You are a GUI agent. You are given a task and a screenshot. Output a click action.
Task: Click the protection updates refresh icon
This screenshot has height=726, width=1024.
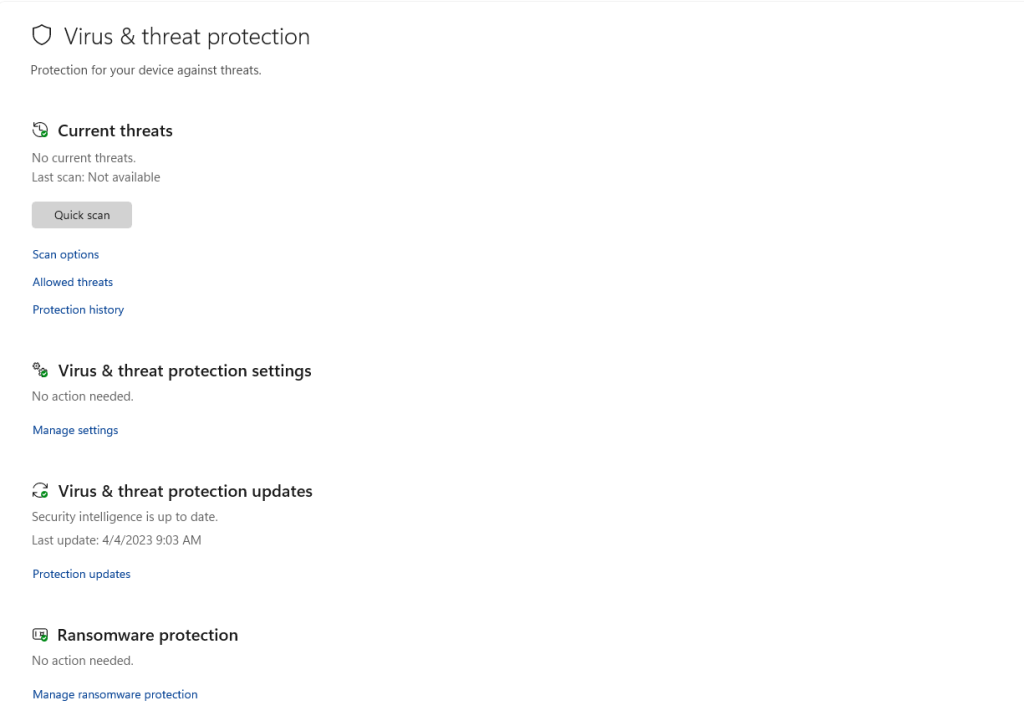coord(40,490)
